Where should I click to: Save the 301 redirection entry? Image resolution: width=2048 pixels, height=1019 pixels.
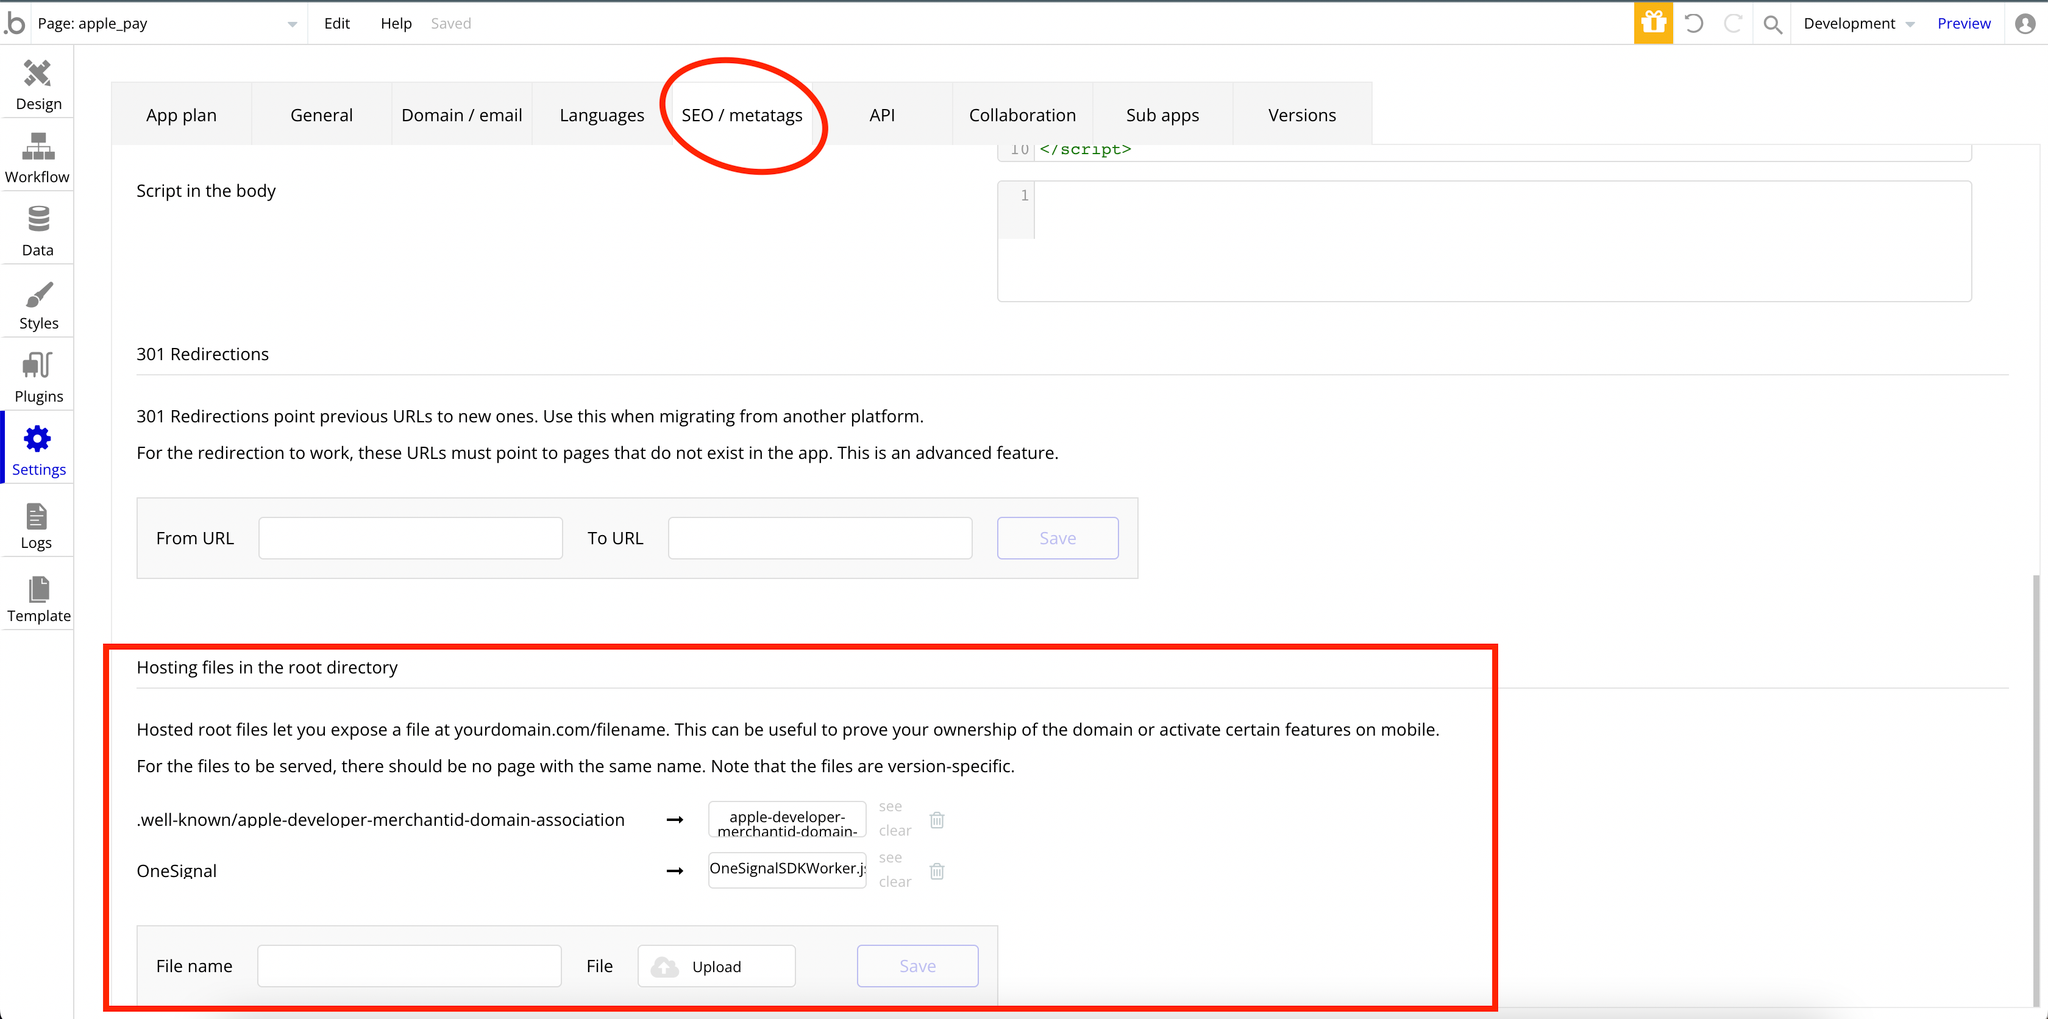tap(1058, 538)
